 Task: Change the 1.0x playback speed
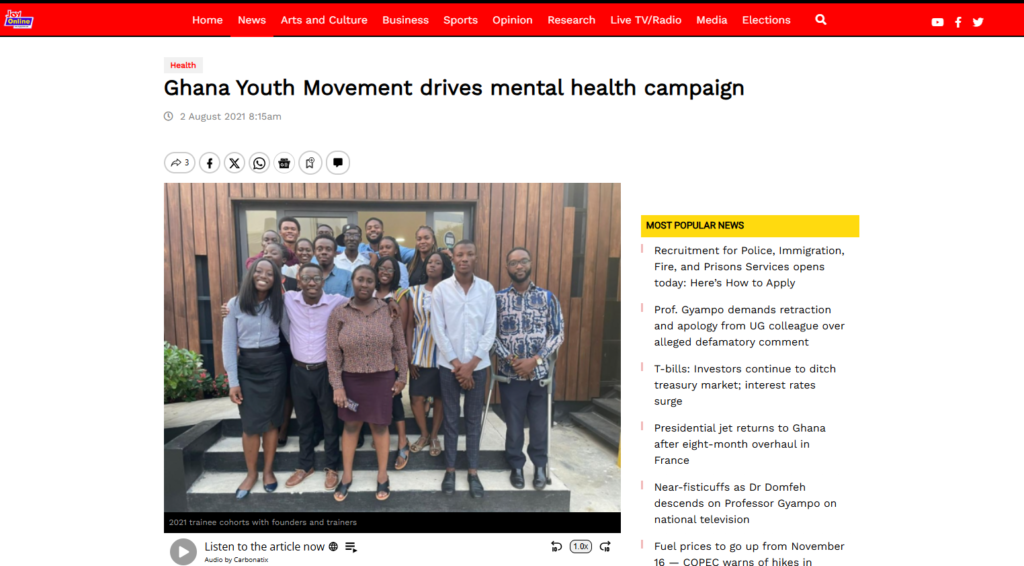581,547
